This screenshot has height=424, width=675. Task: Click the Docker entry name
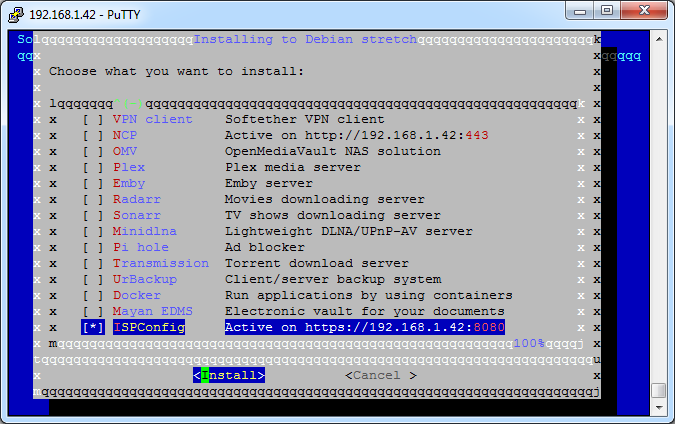(136, 295)
